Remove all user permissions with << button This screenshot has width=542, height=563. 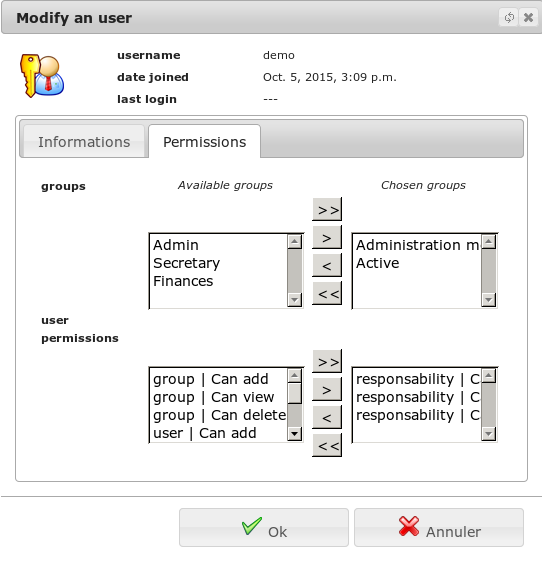pyautogui.click(x=327, y=446)
